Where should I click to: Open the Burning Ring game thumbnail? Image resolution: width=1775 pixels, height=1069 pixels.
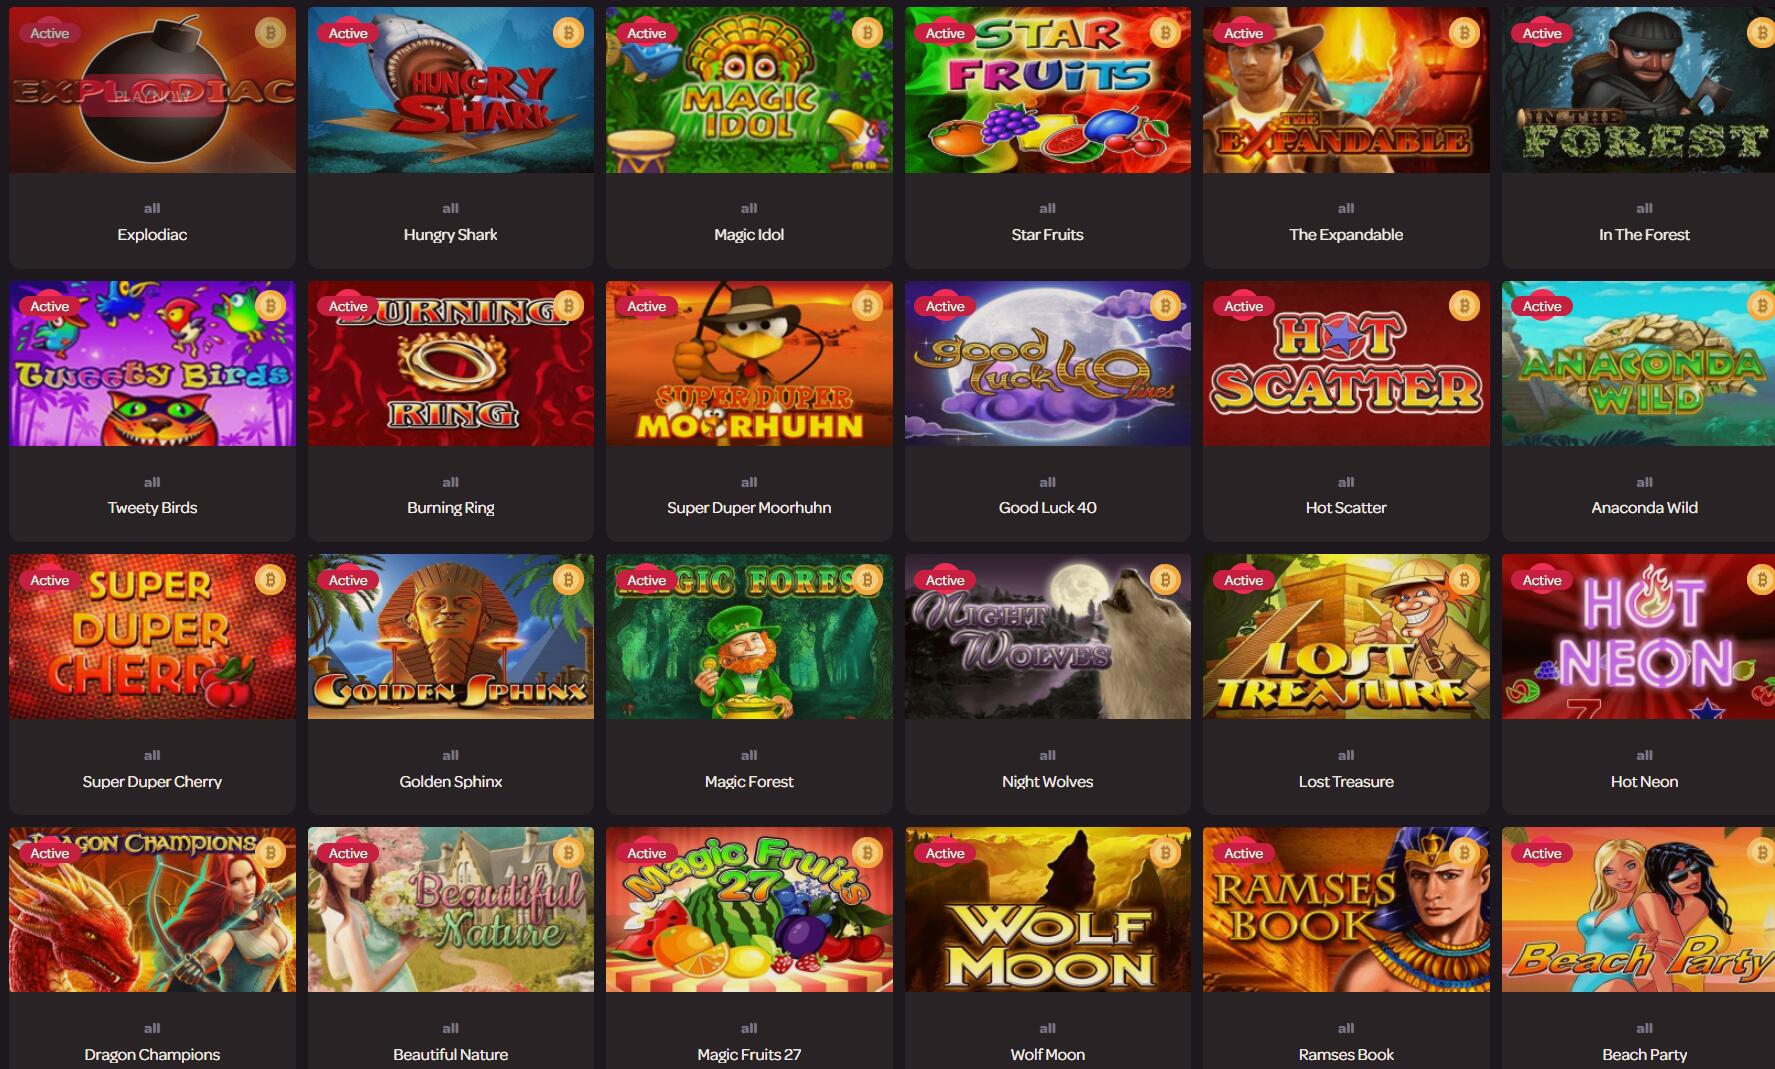click(x=451, y=364)
